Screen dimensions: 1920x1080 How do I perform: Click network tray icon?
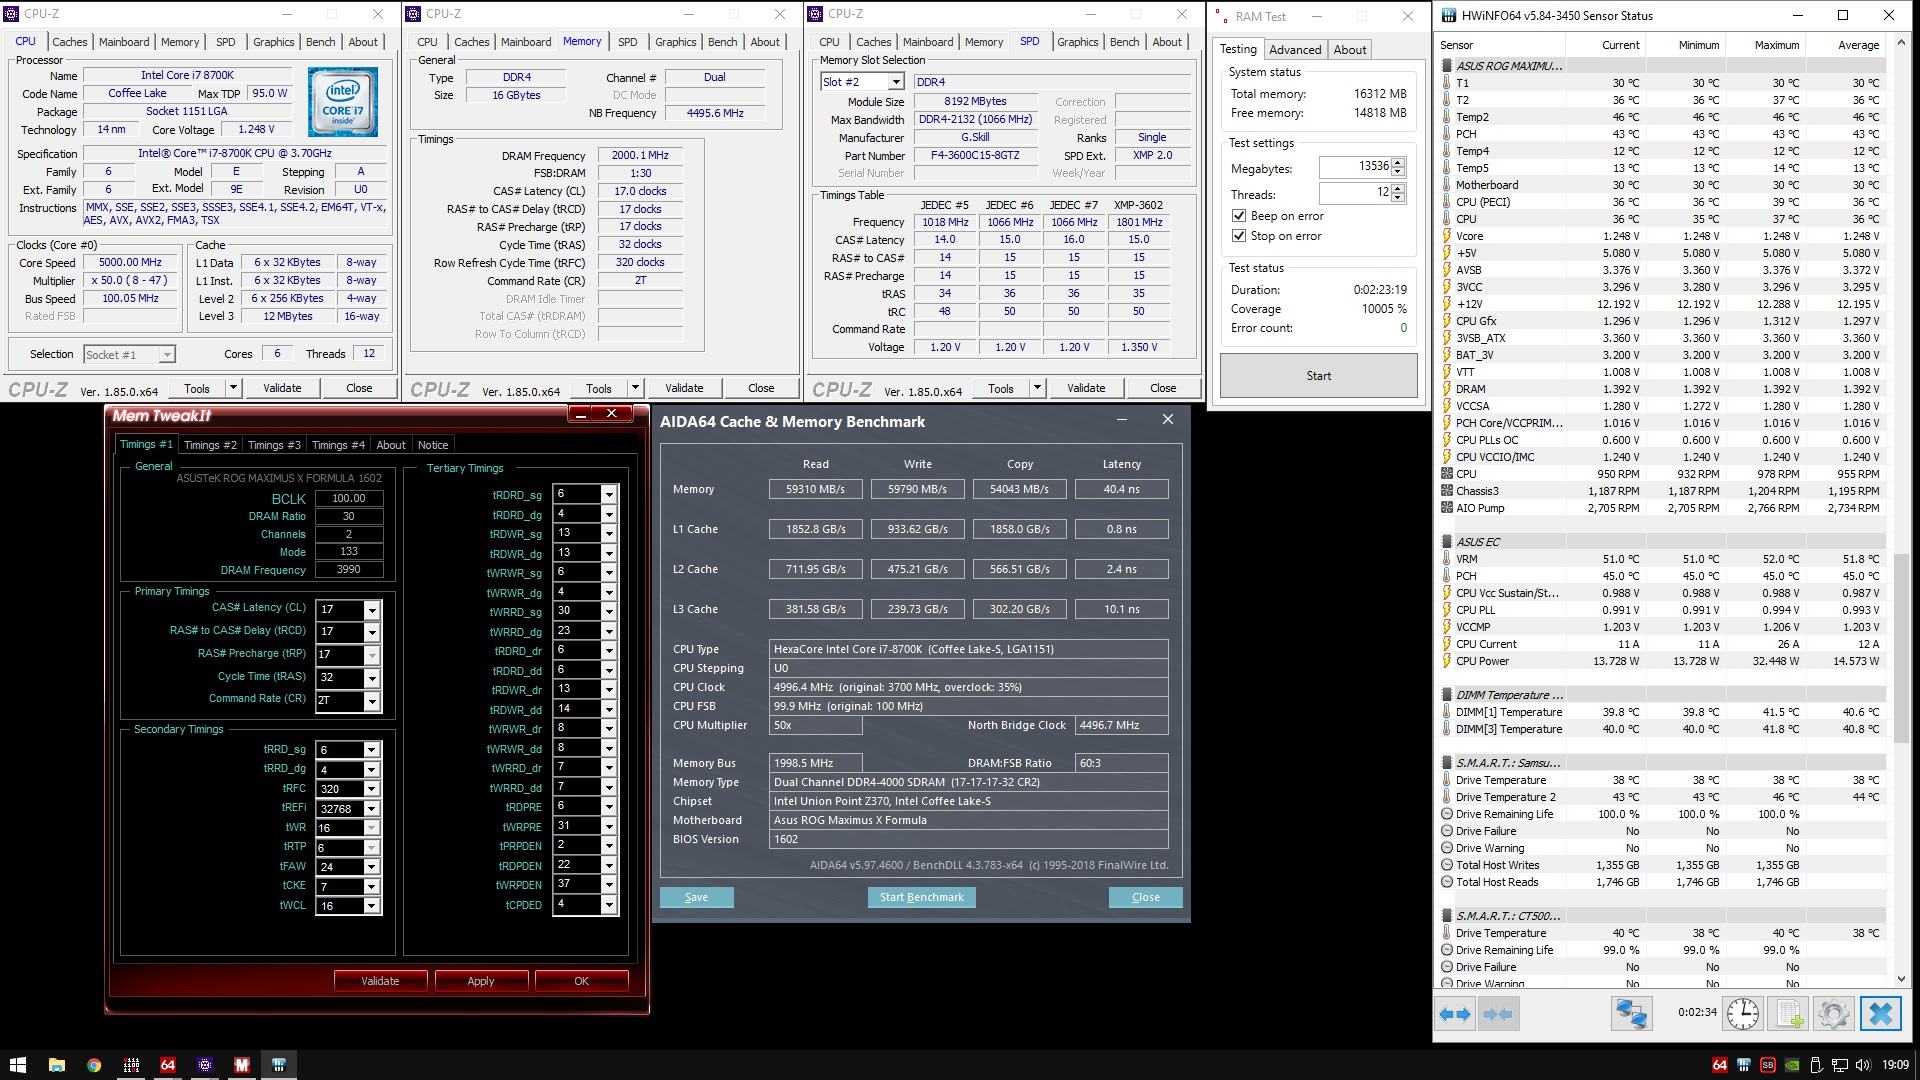click(x=1839, y=1065)
